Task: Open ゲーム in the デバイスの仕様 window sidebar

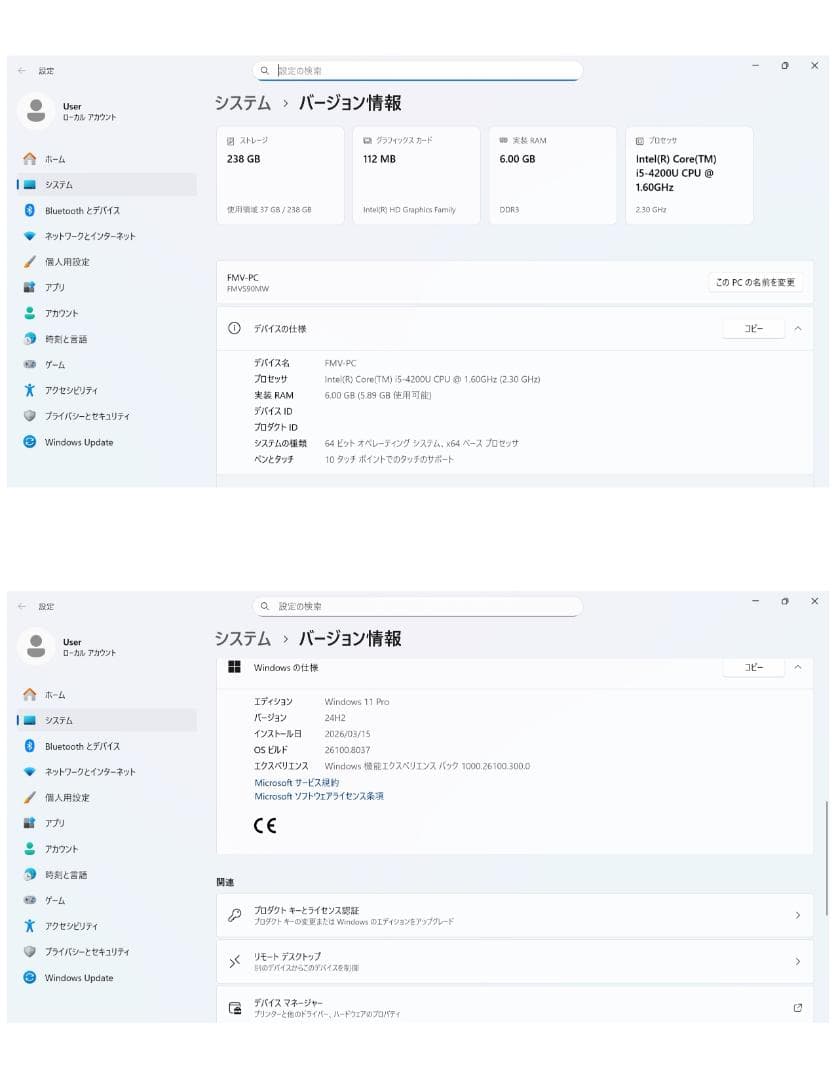Action: [107, 364]
